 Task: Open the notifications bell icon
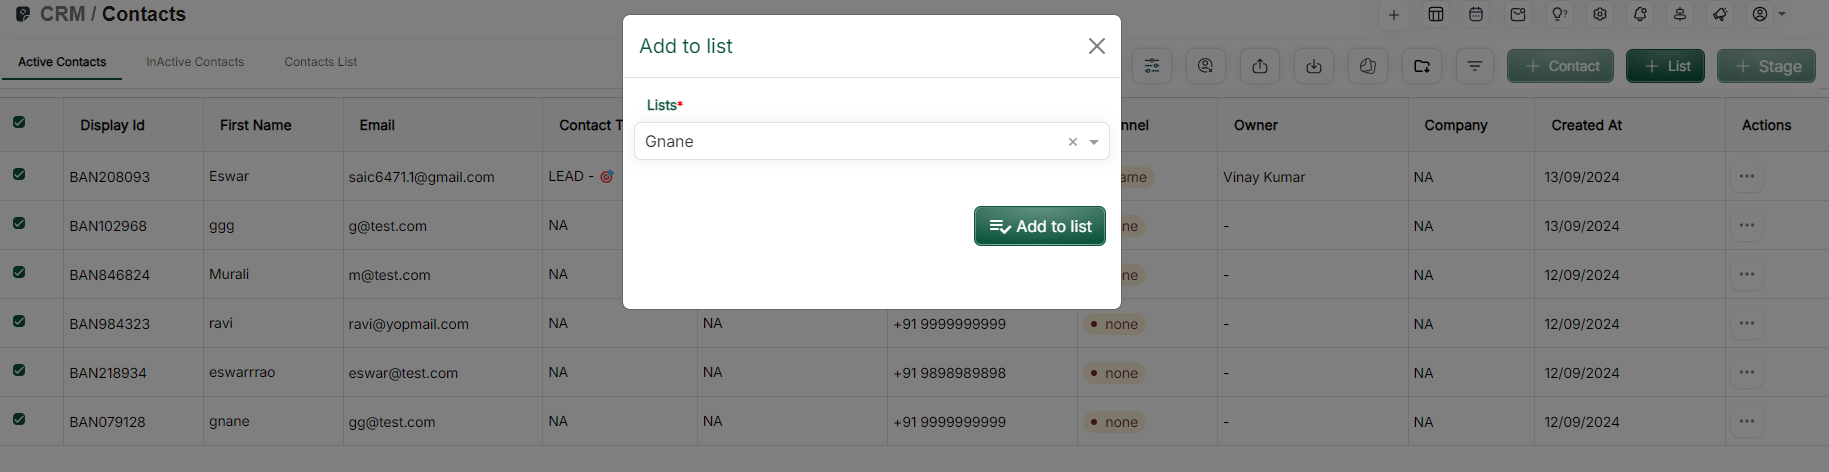[x=1640, y=14]
